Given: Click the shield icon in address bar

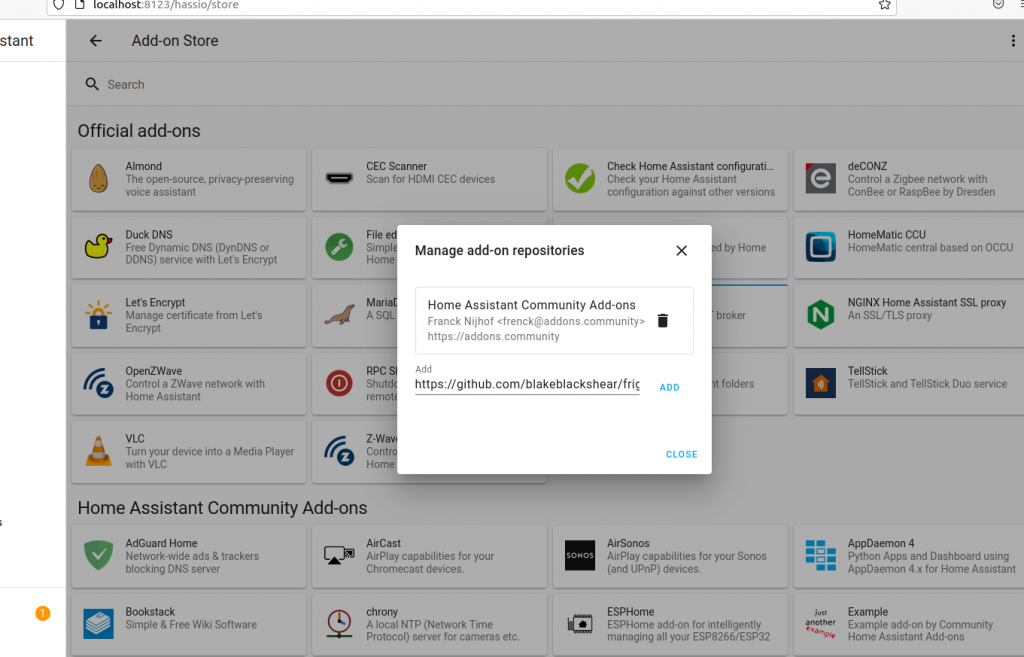Looking at the screenshot, I should pos(59,5).
